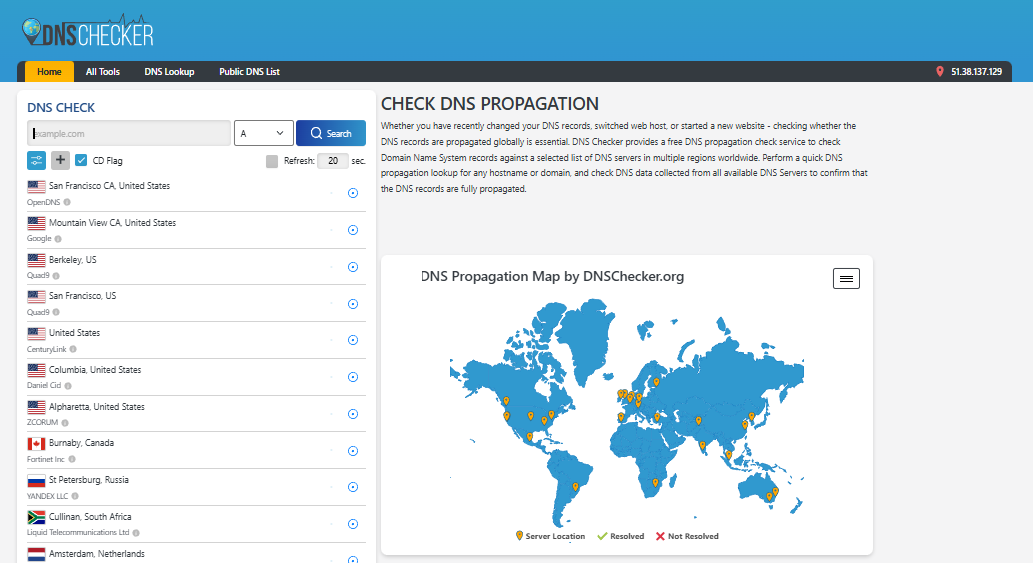Image resolution: width=1033 pixels, height=563 pixels.
Task: Click the US flag beside Mountain View CA
Action: 36,223
